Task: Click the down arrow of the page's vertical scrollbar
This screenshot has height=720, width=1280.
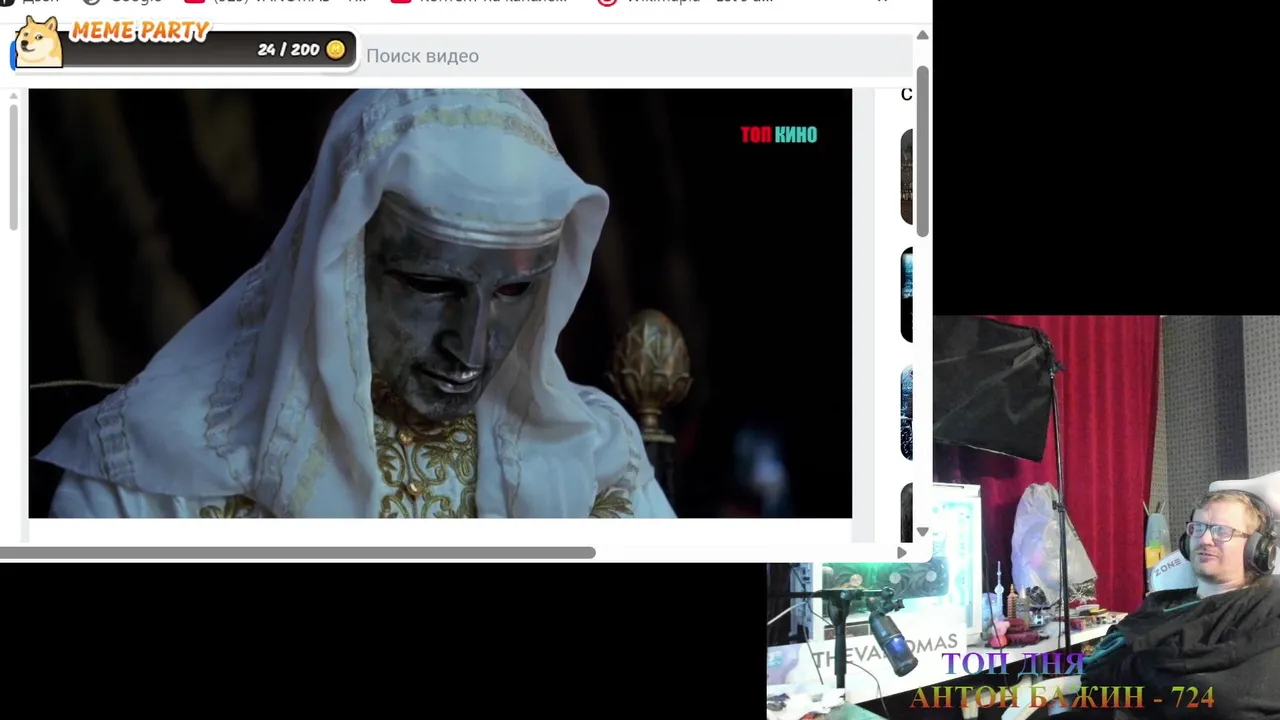Action: coord(922,531)
